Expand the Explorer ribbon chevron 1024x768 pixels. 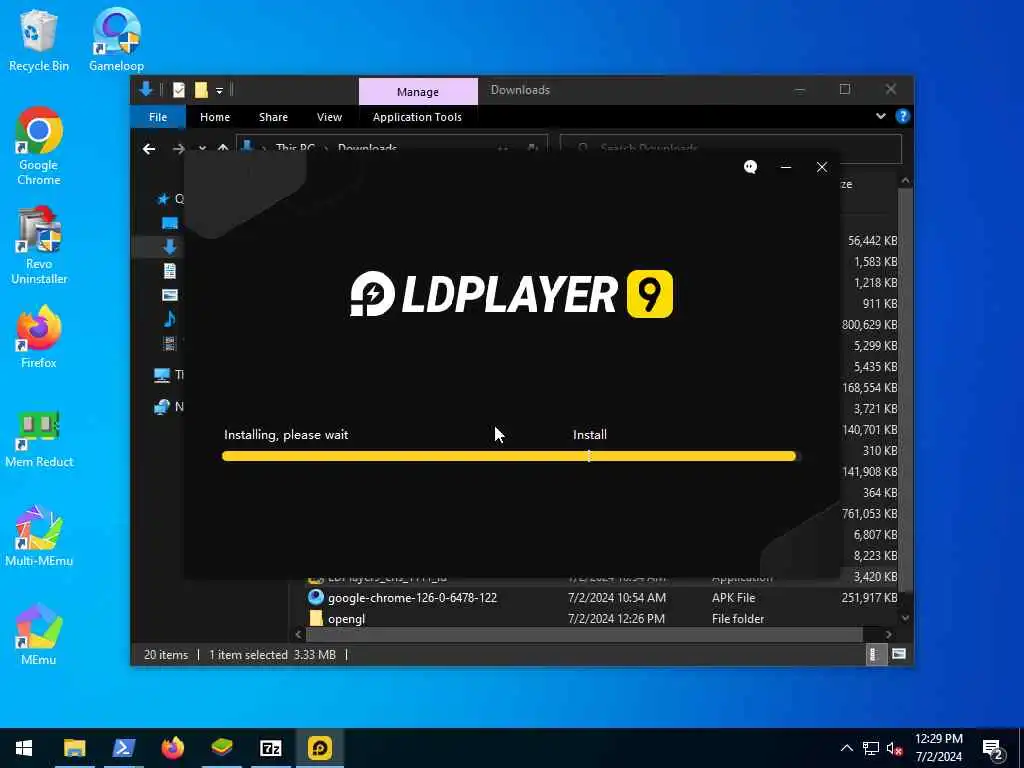(880, 116)
